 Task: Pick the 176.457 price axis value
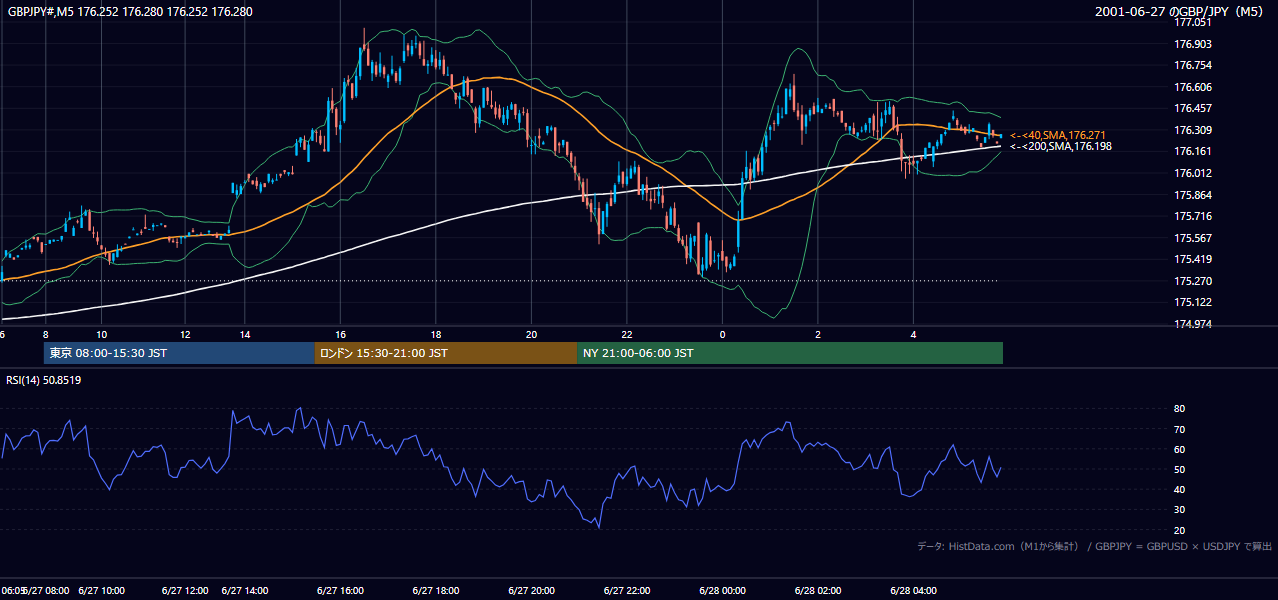(1193, 108)
